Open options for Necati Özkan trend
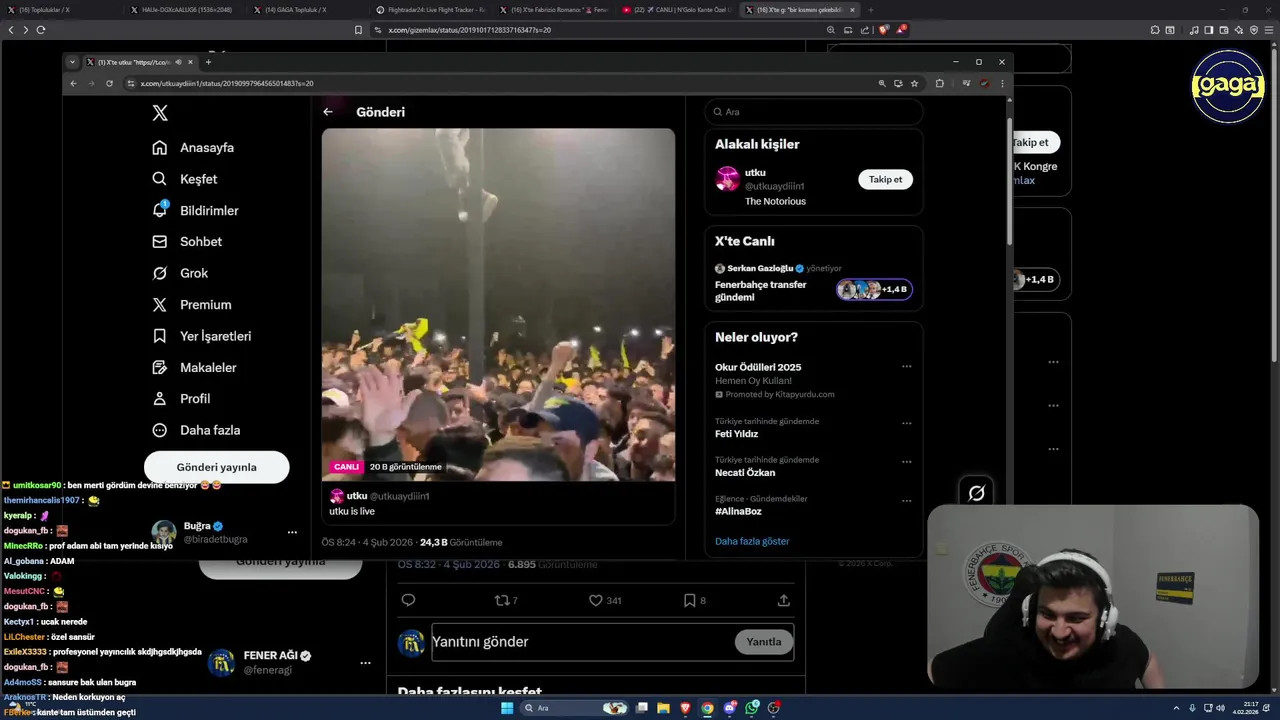 906,462
